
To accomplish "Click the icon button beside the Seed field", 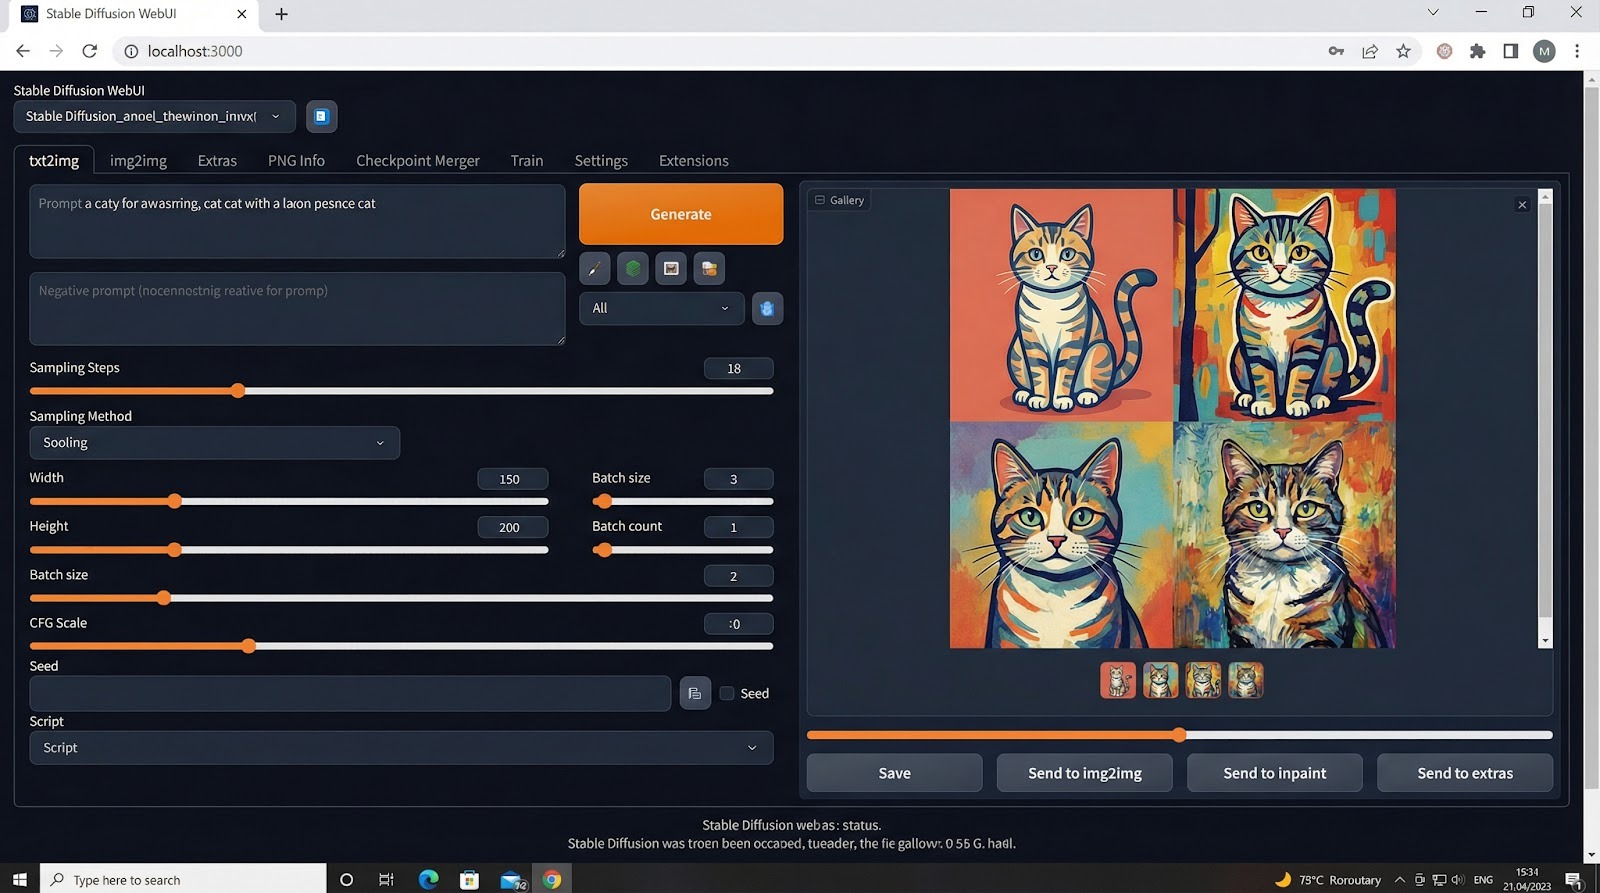I will click(695, 693).
